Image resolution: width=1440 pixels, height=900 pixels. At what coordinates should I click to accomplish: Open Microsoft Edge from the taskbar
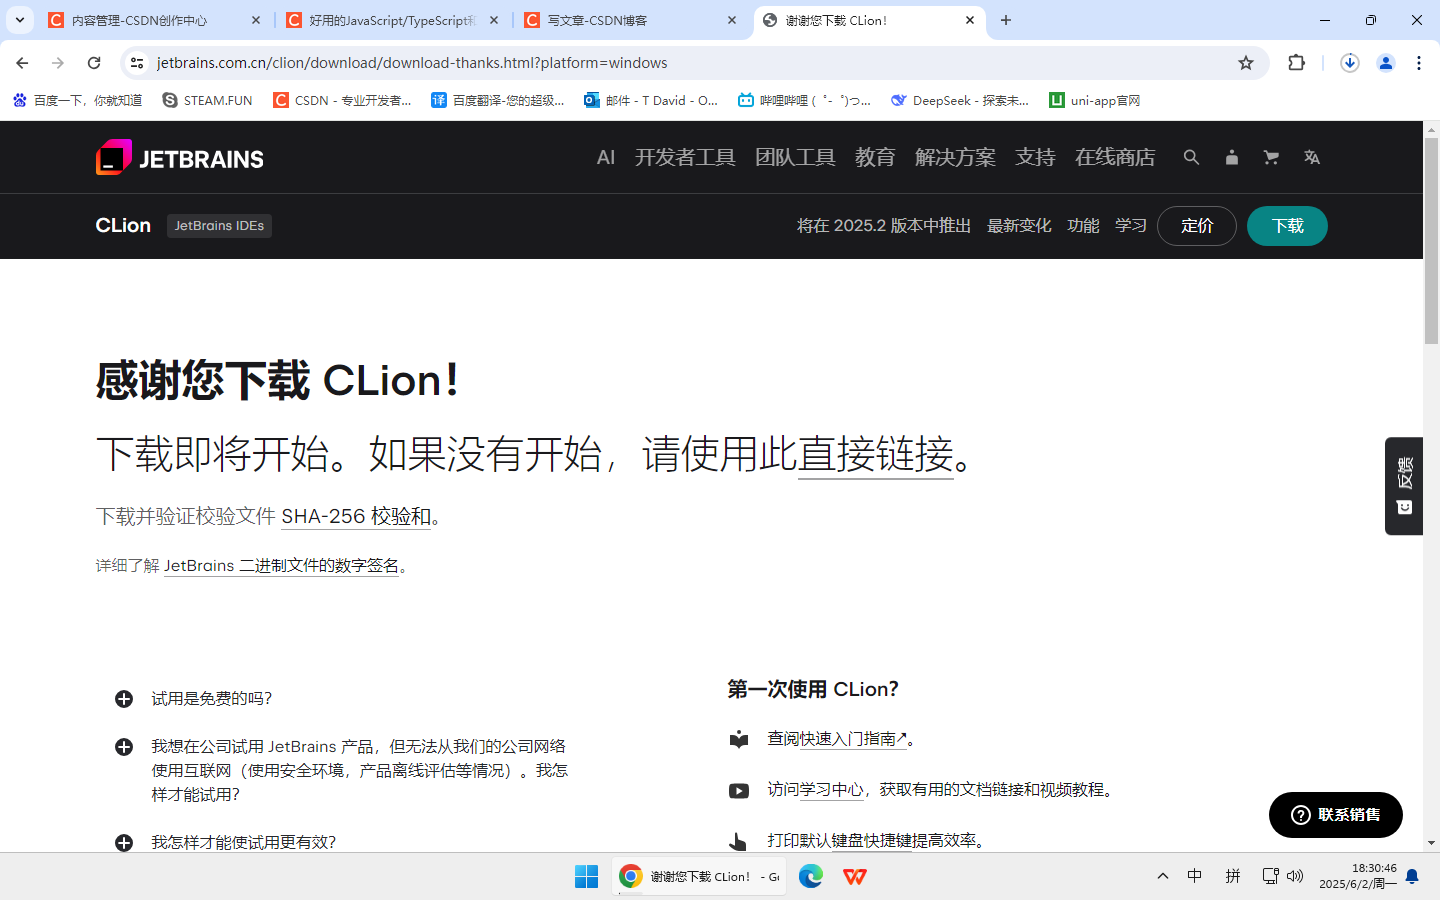point(811,877)
